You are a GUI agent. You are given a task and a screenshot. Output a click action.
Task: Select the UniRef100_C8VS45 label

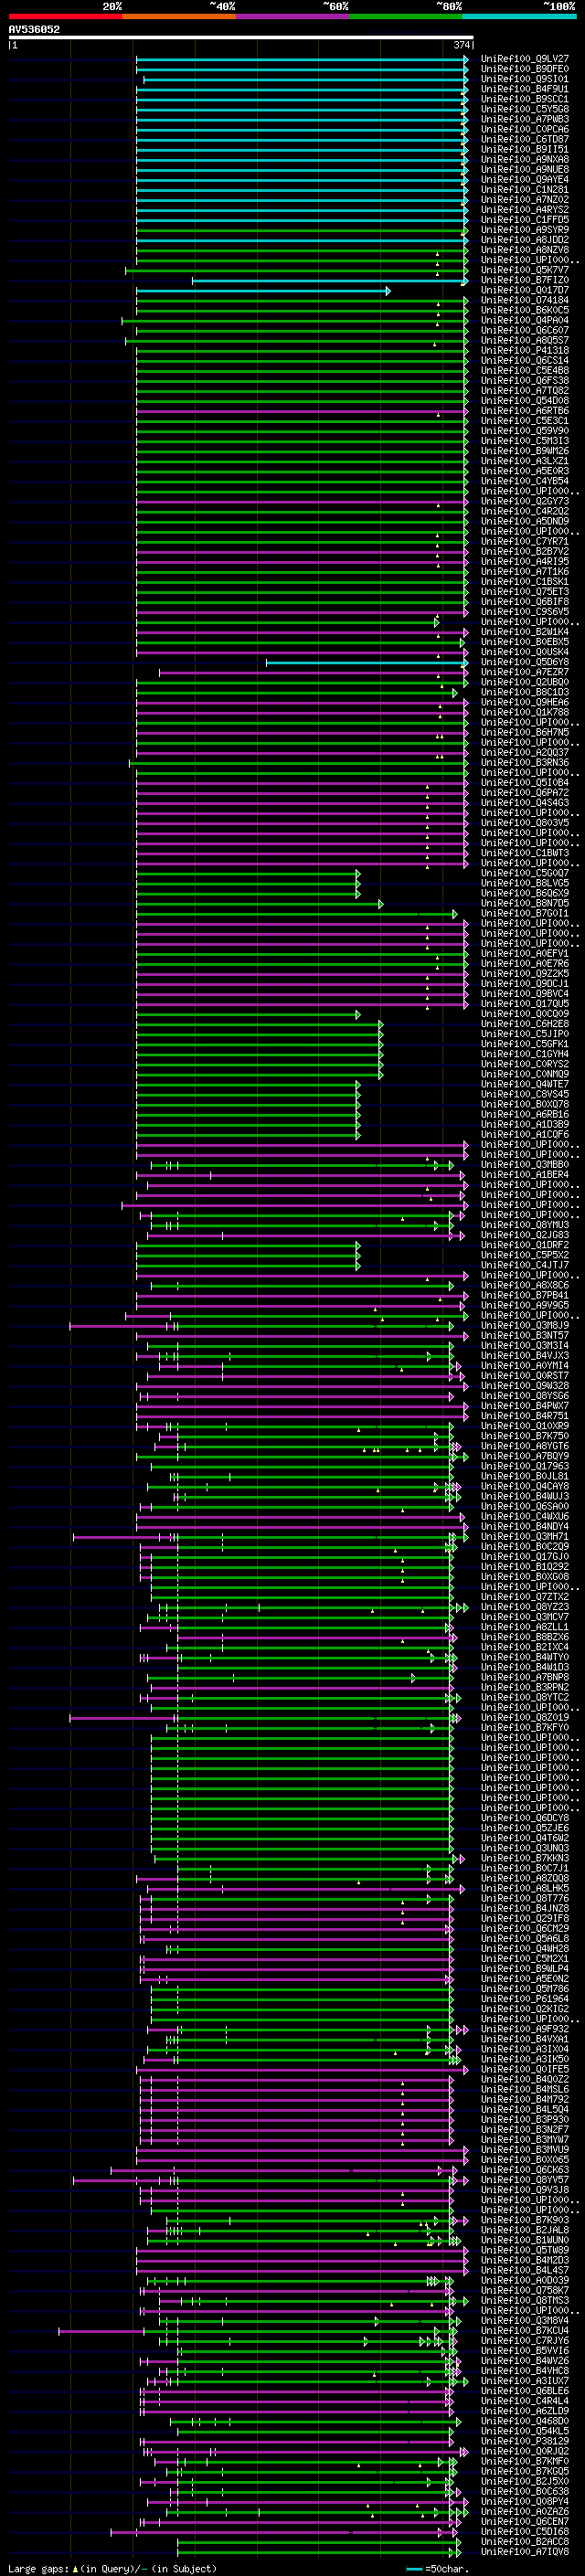[x=525, y=1094]
